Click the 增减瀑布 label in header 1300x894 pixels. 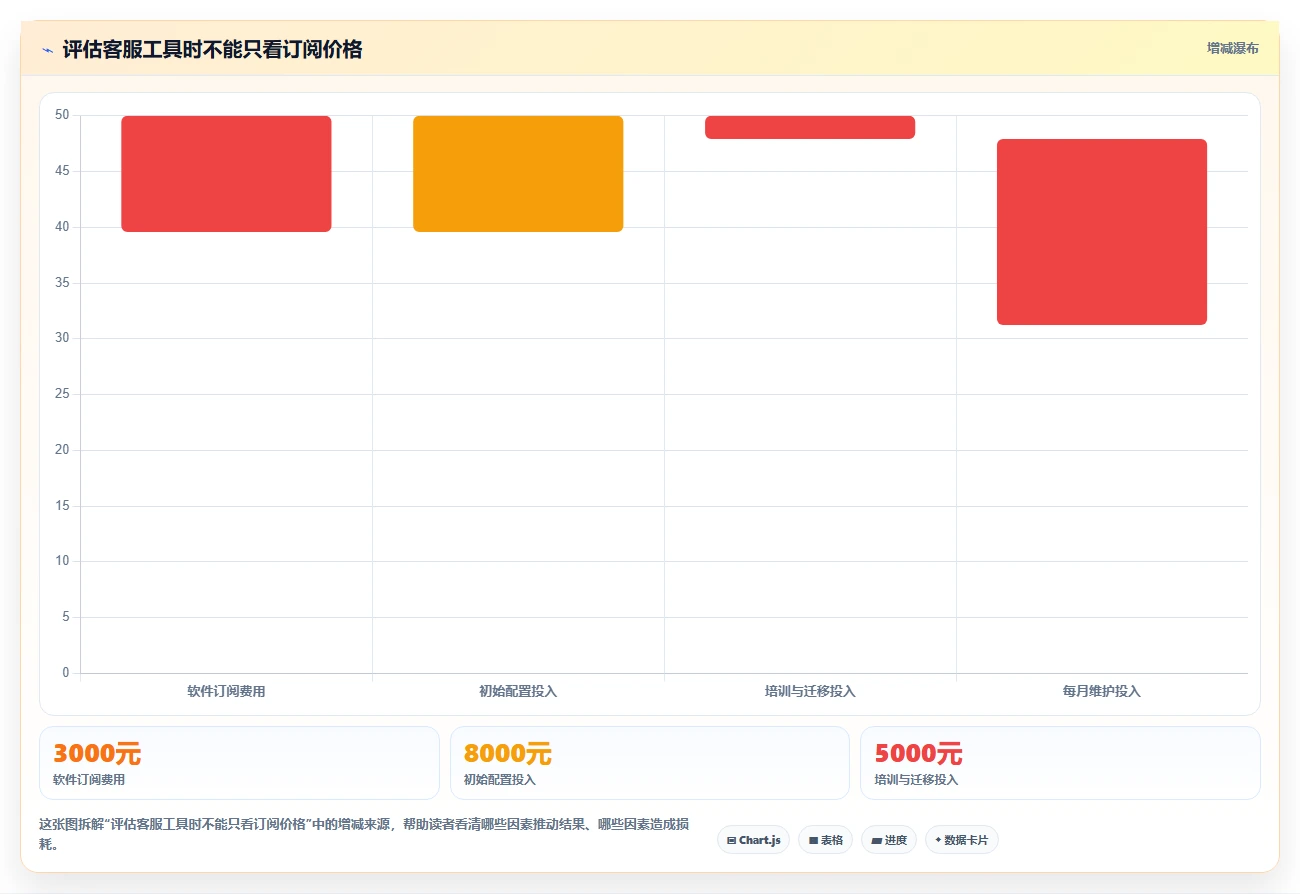pos(1232,48)
